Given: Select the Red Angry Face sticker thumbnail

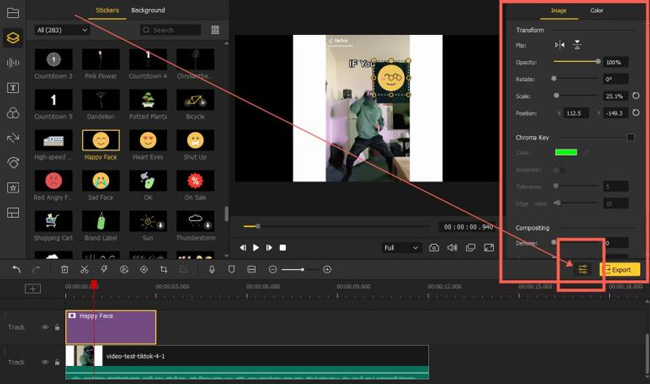Looking at the screenshot, I should coord(53,180).
